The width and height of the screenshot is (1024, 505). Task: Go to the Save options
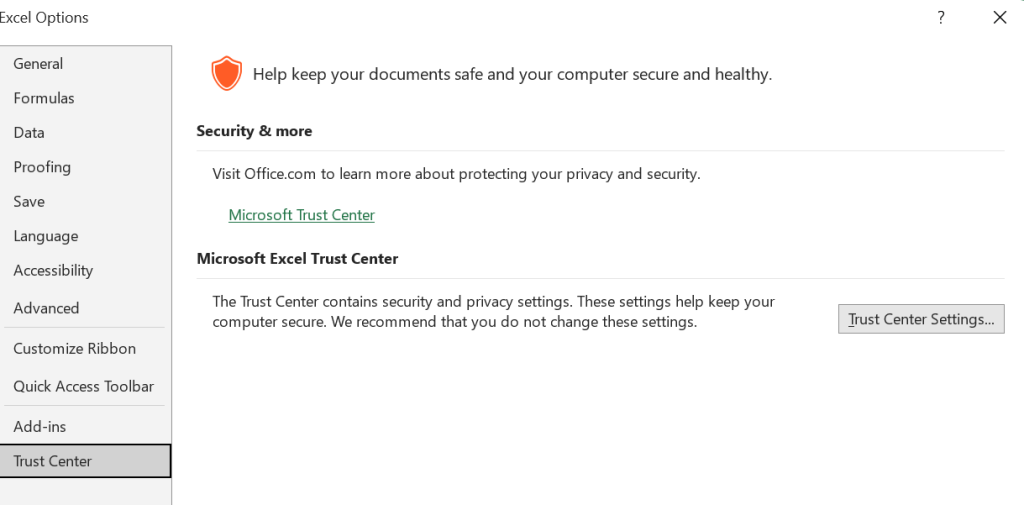click(29, 202)
